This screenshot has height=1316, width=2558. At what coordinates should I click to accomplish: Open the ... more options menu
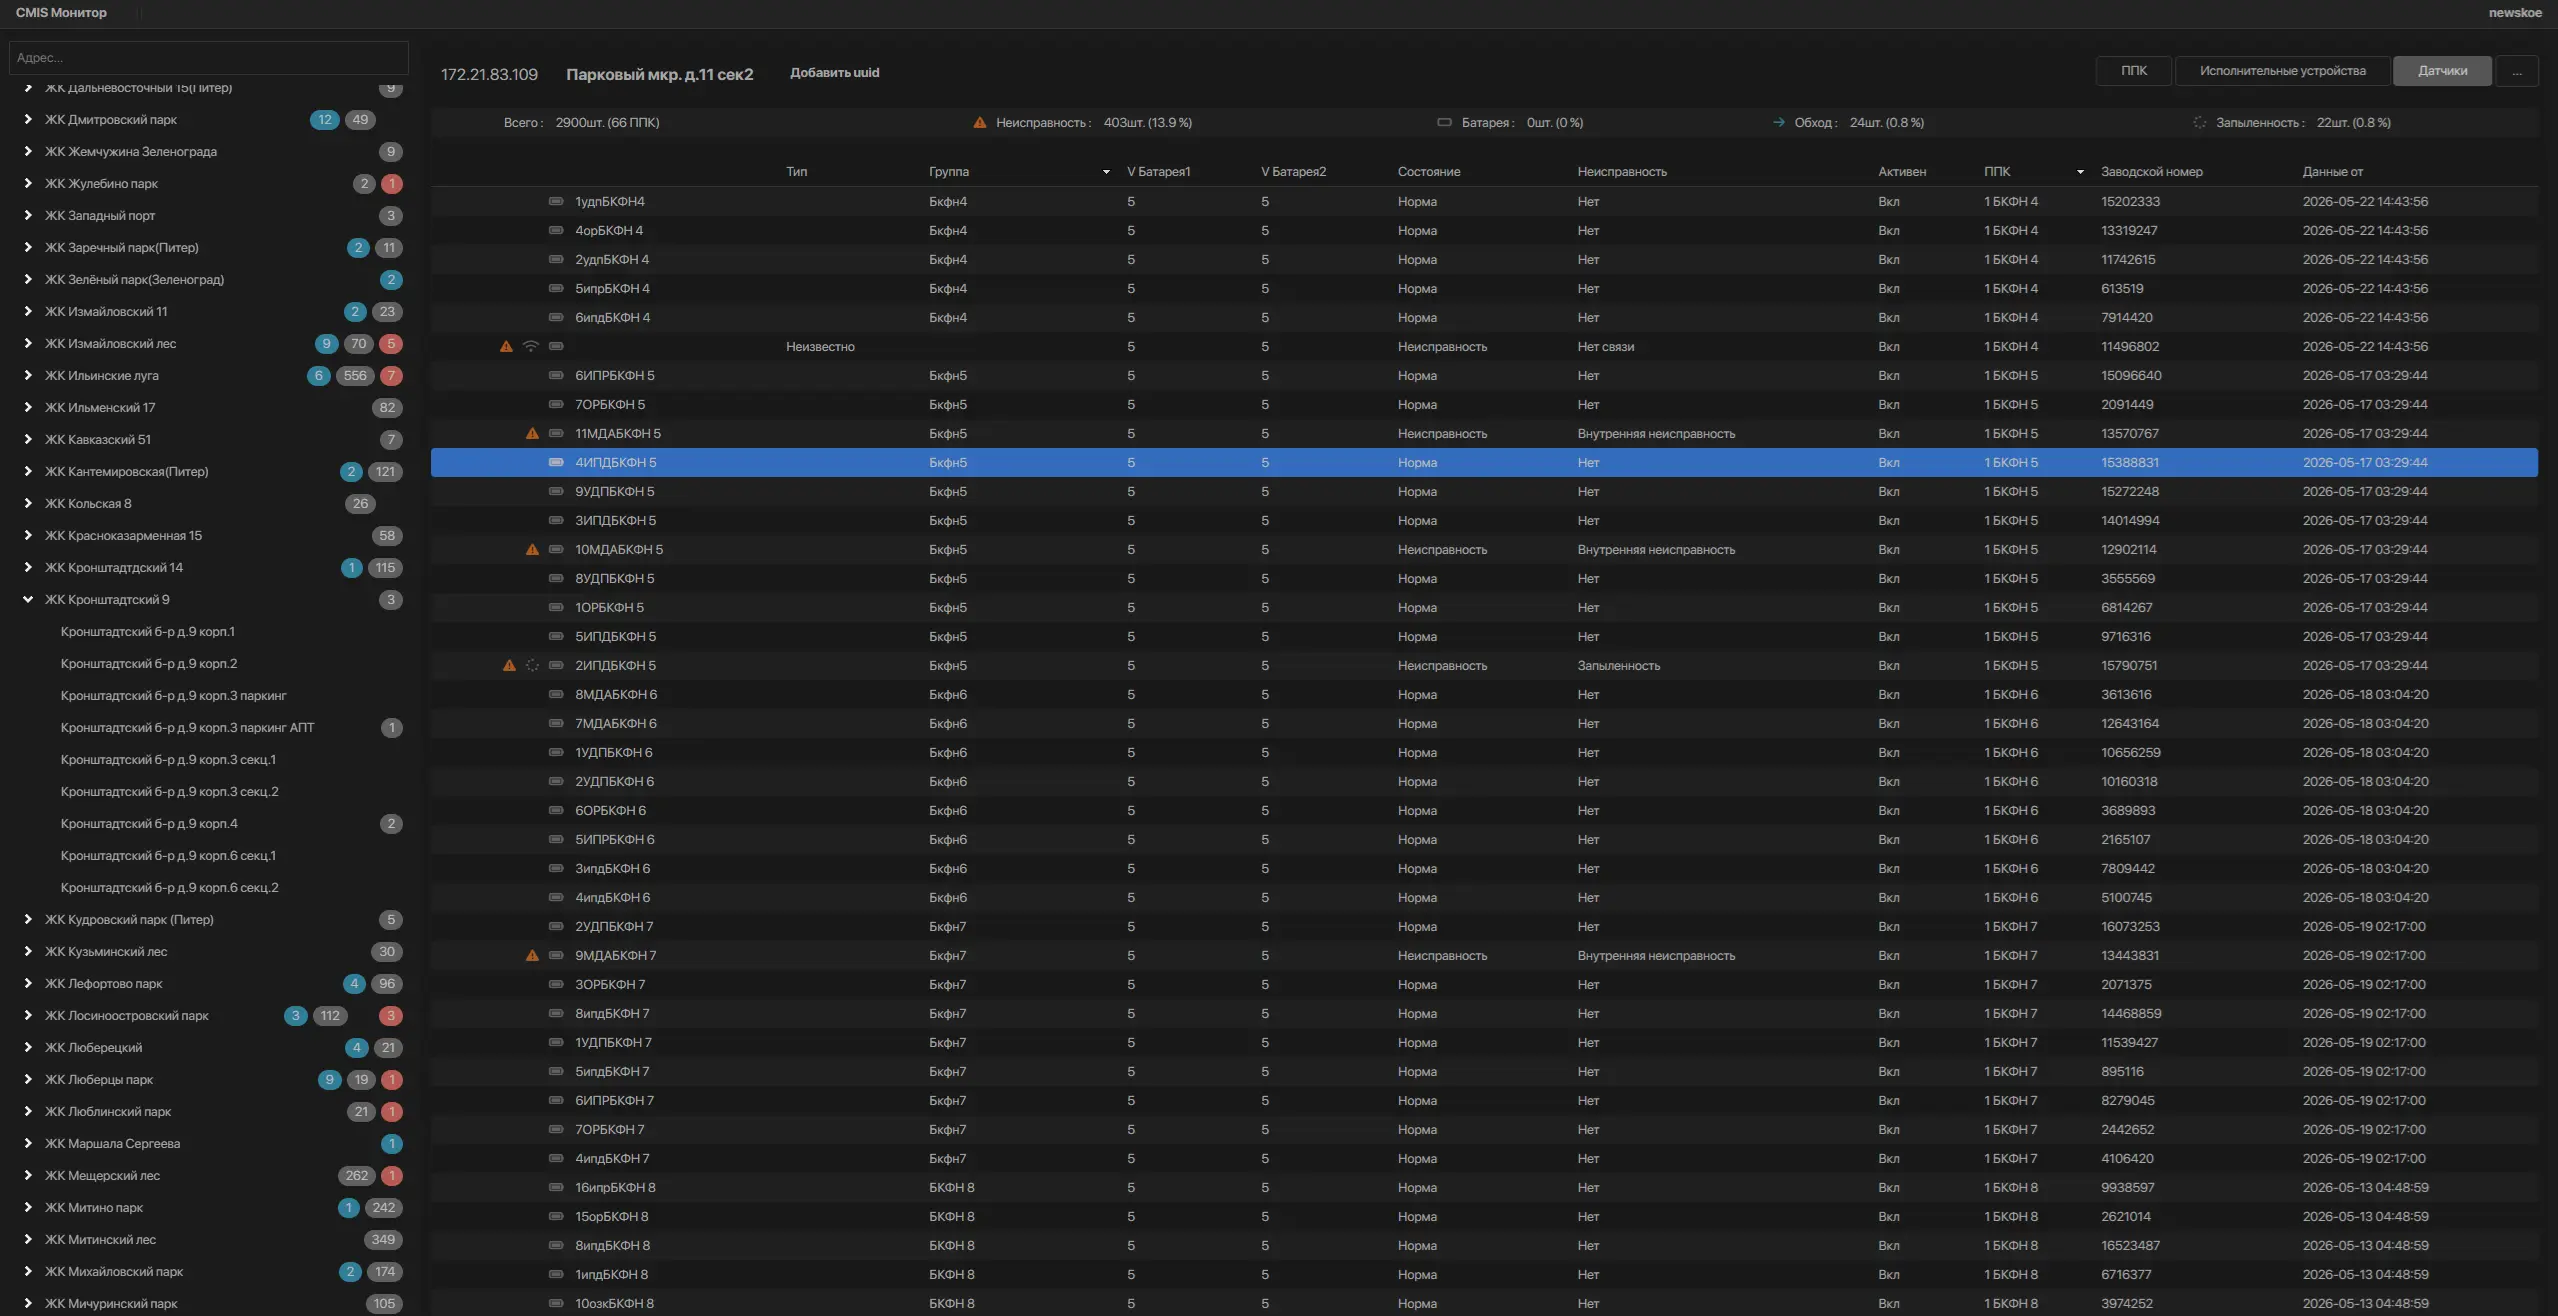click(2517, 71)
